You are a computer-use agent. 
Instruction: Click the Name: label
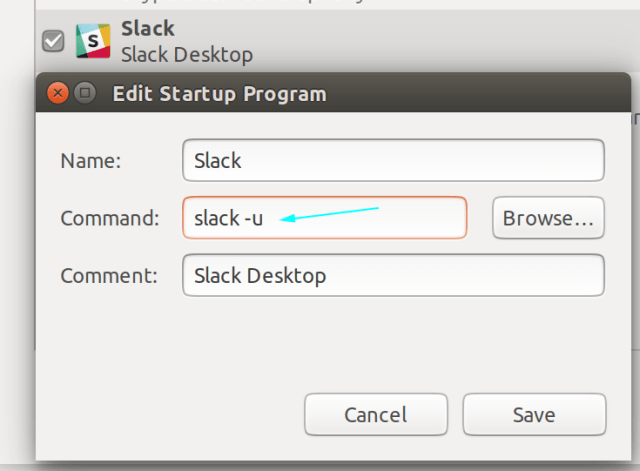pyautogui.click(x=90, y=160)
